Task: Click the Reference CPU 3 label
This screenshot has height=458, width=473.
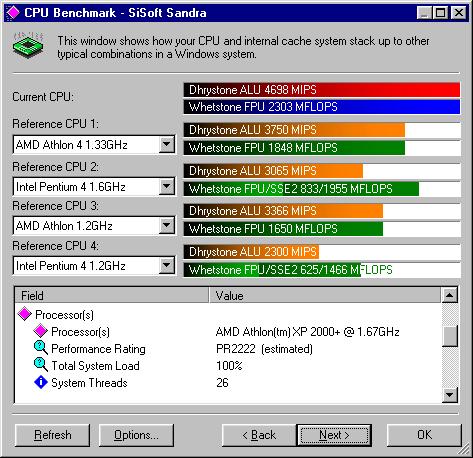Action: 55,206
